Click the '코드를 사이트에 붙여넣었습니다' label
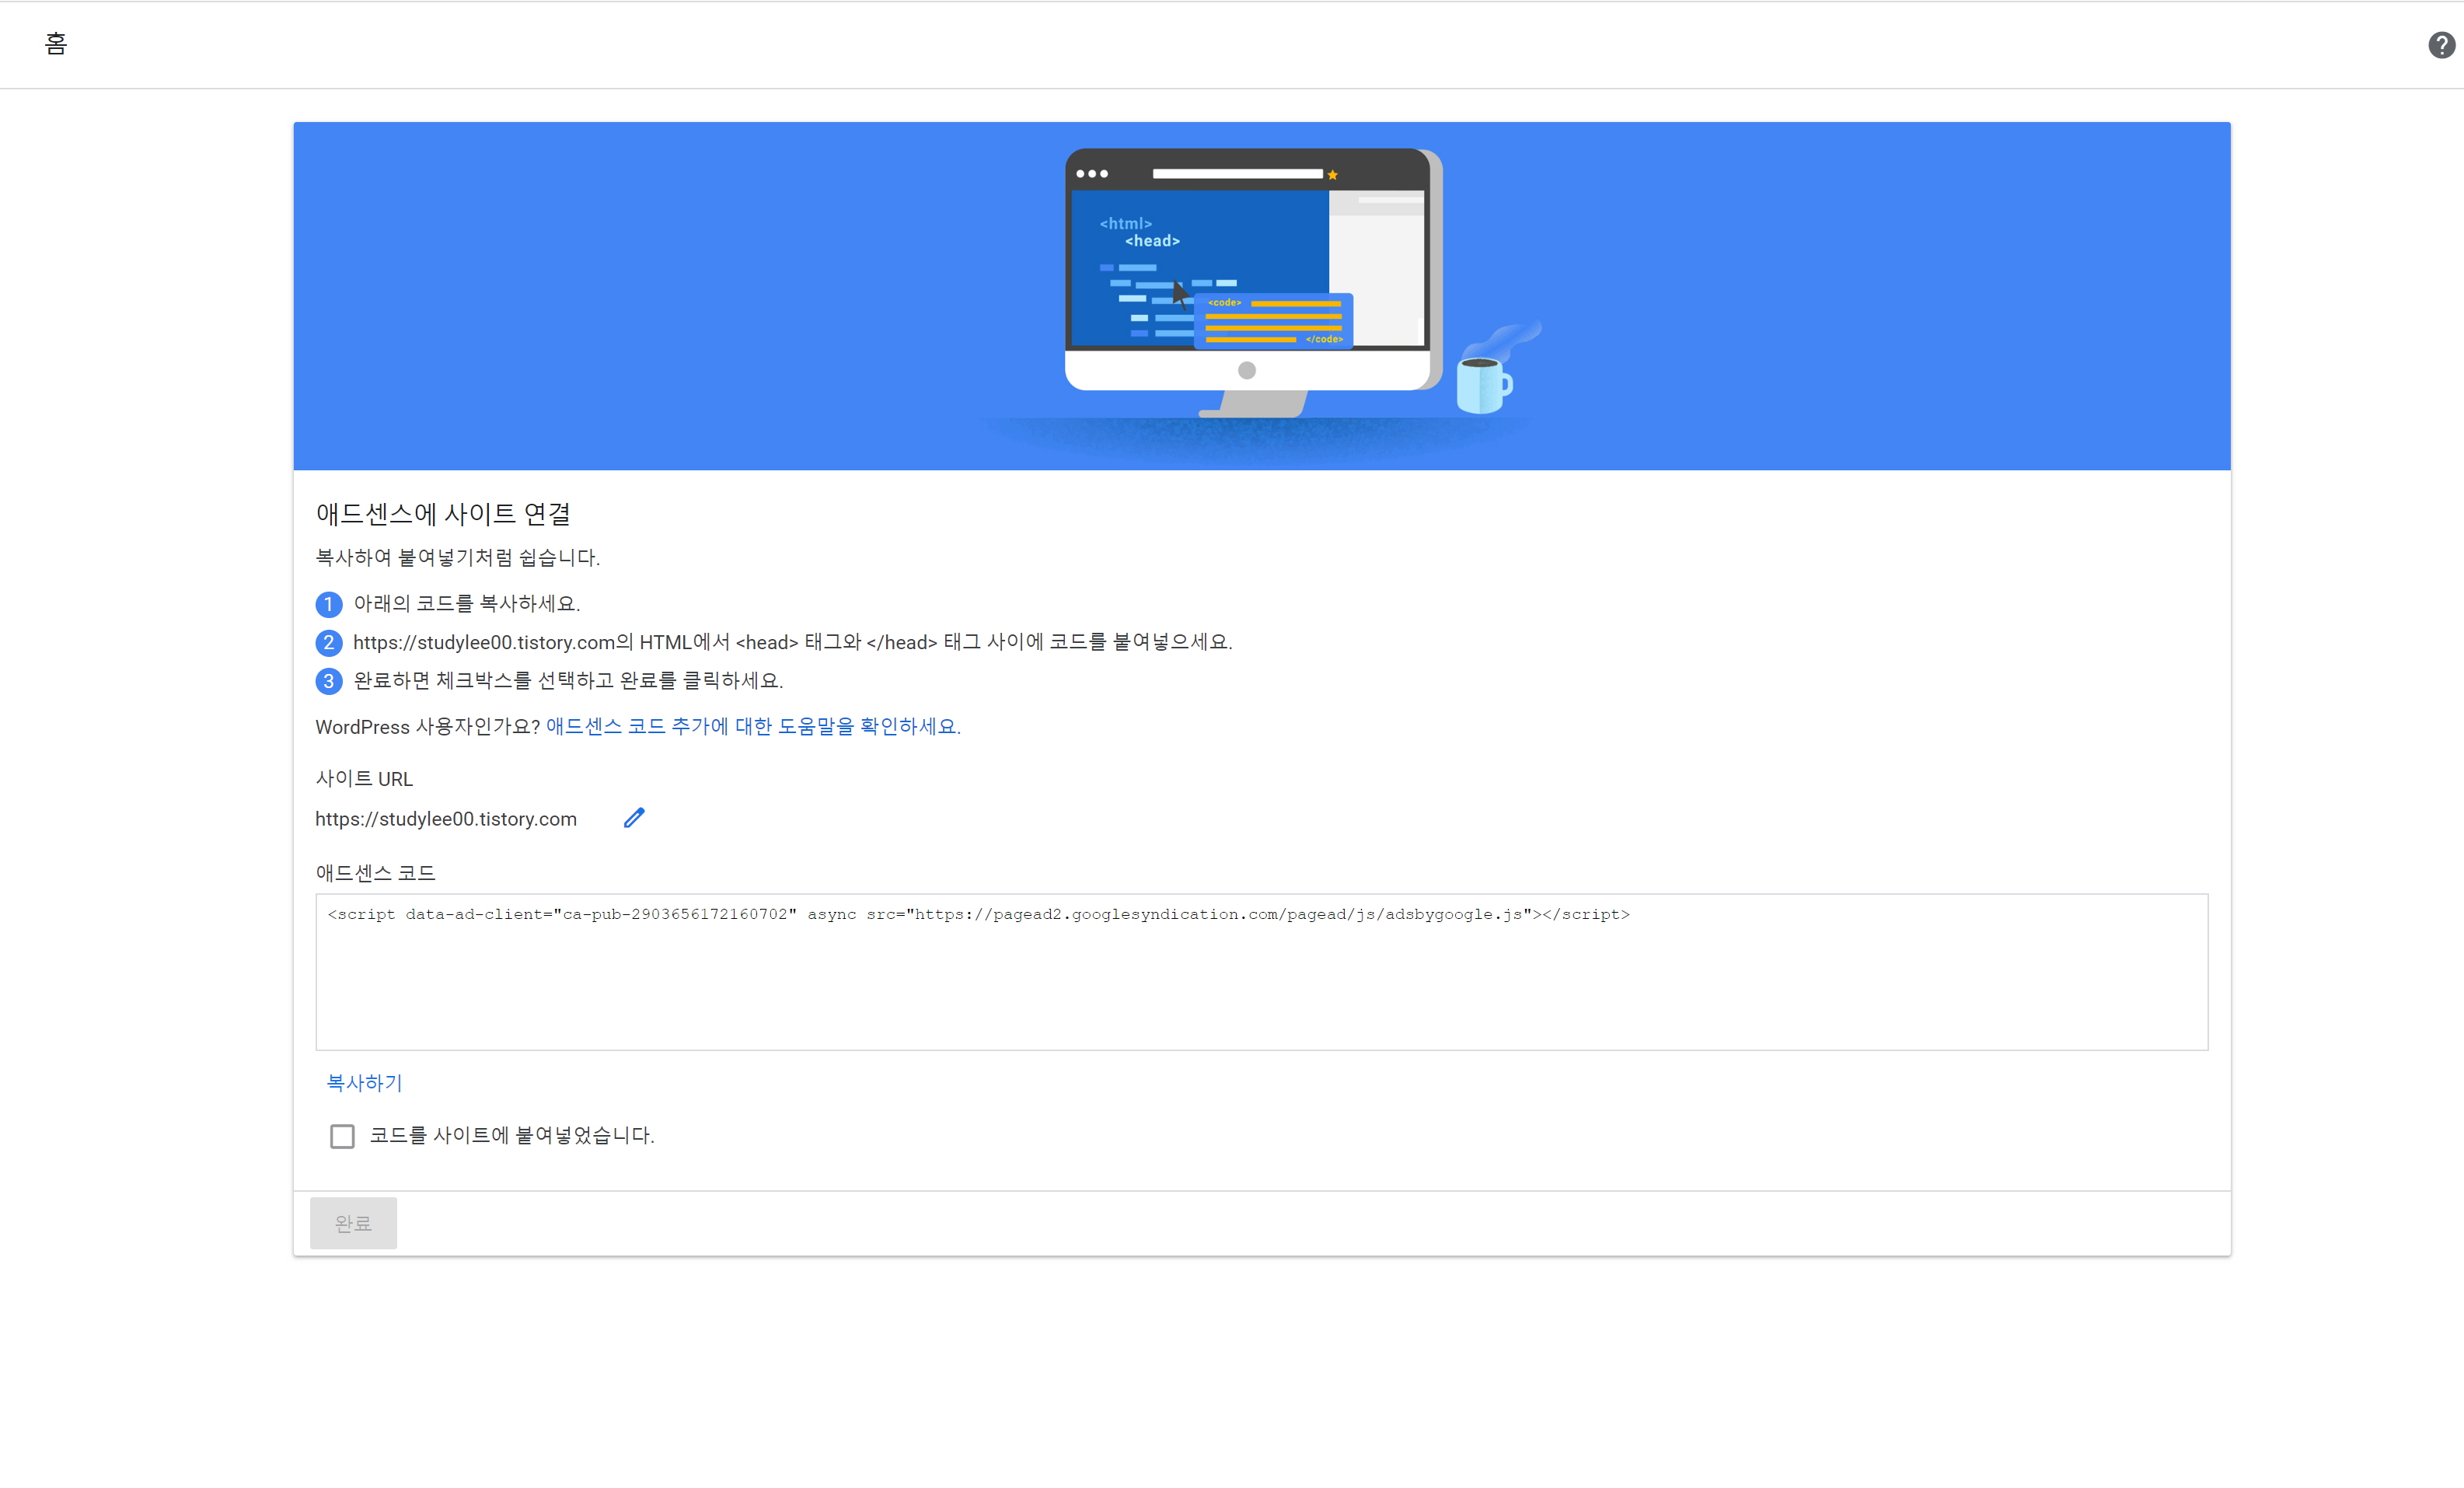 tap(512, 1136)
